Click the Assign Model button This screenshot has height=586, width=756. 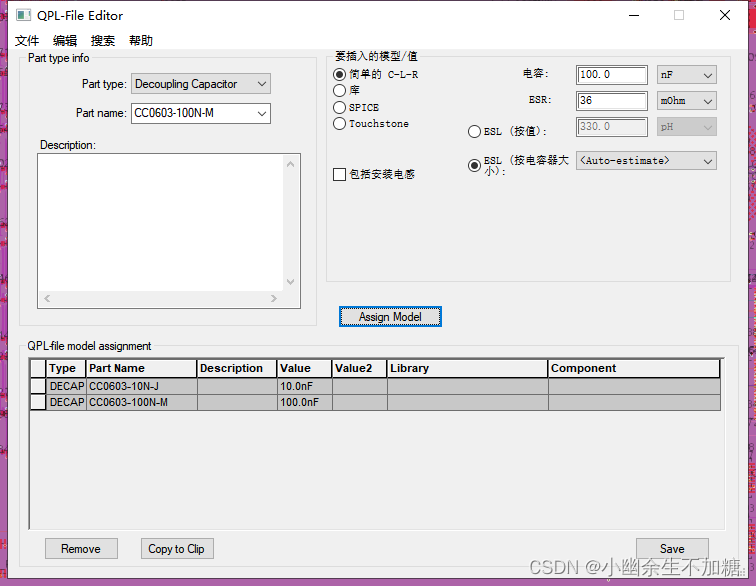390,316
